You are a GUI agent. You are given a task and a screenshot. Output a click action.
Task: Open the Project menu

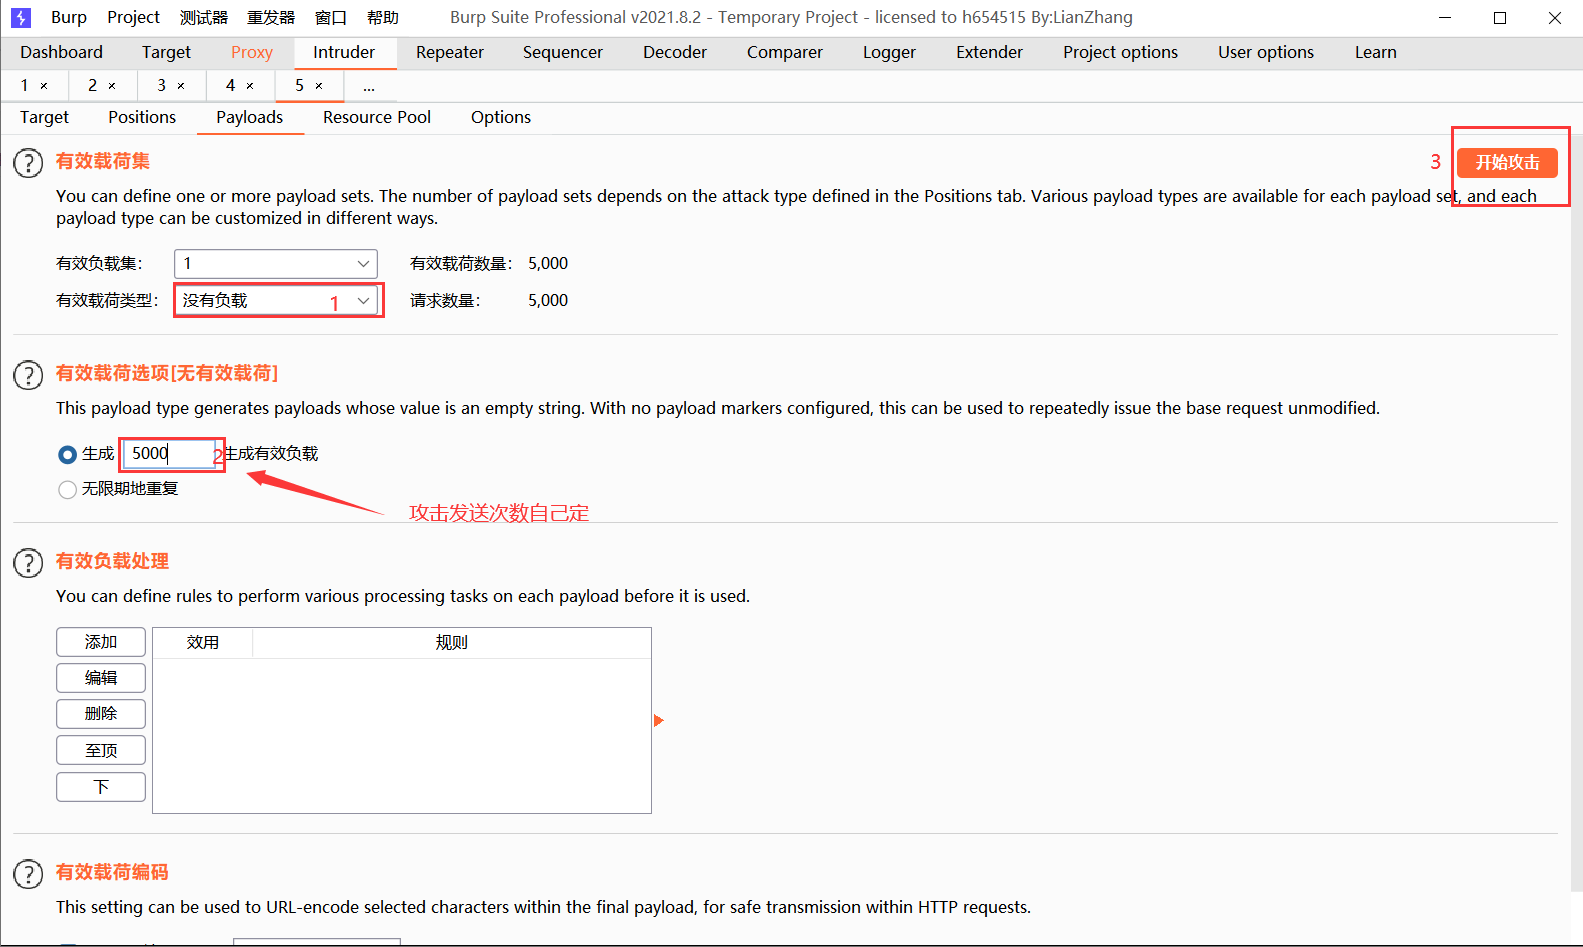[x=133, y=17]
